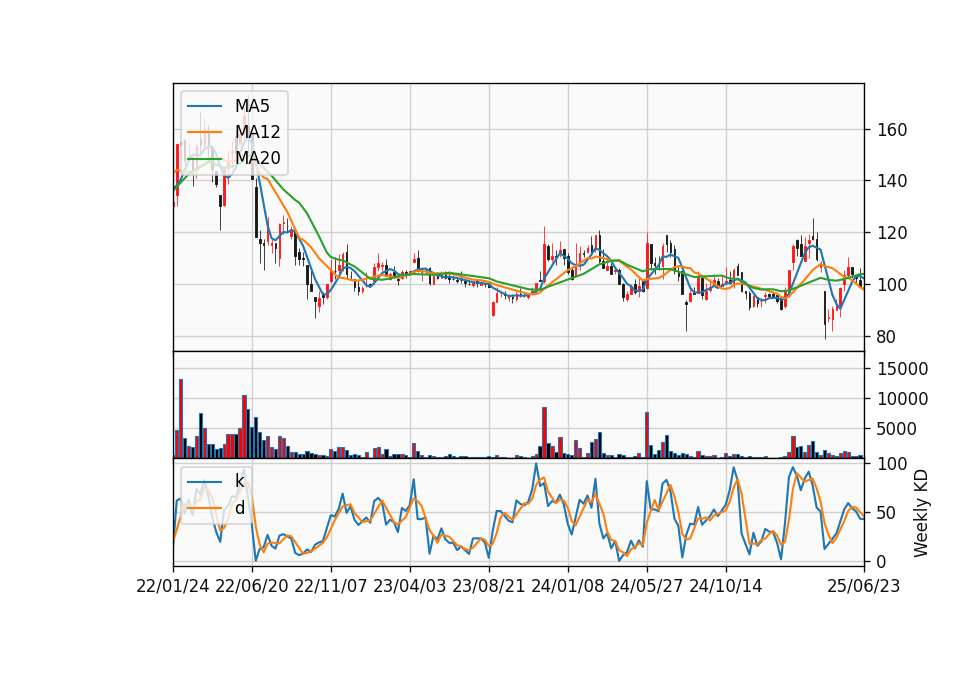The height and width of the screenshot is (690, 960).
Task: Click the 140 price axis tick label
Action: [892, 181]
